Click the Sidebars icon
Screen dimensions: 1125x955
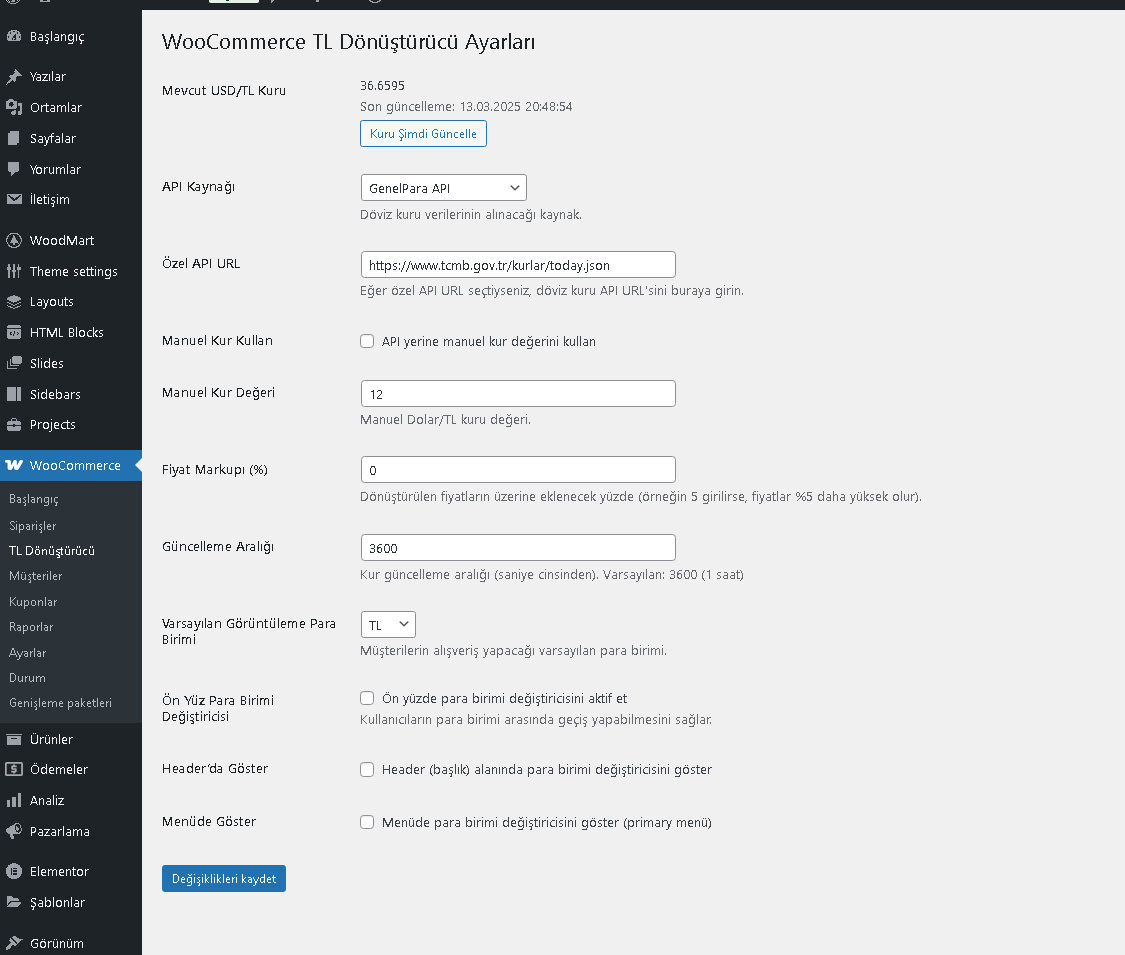(14, 394)
